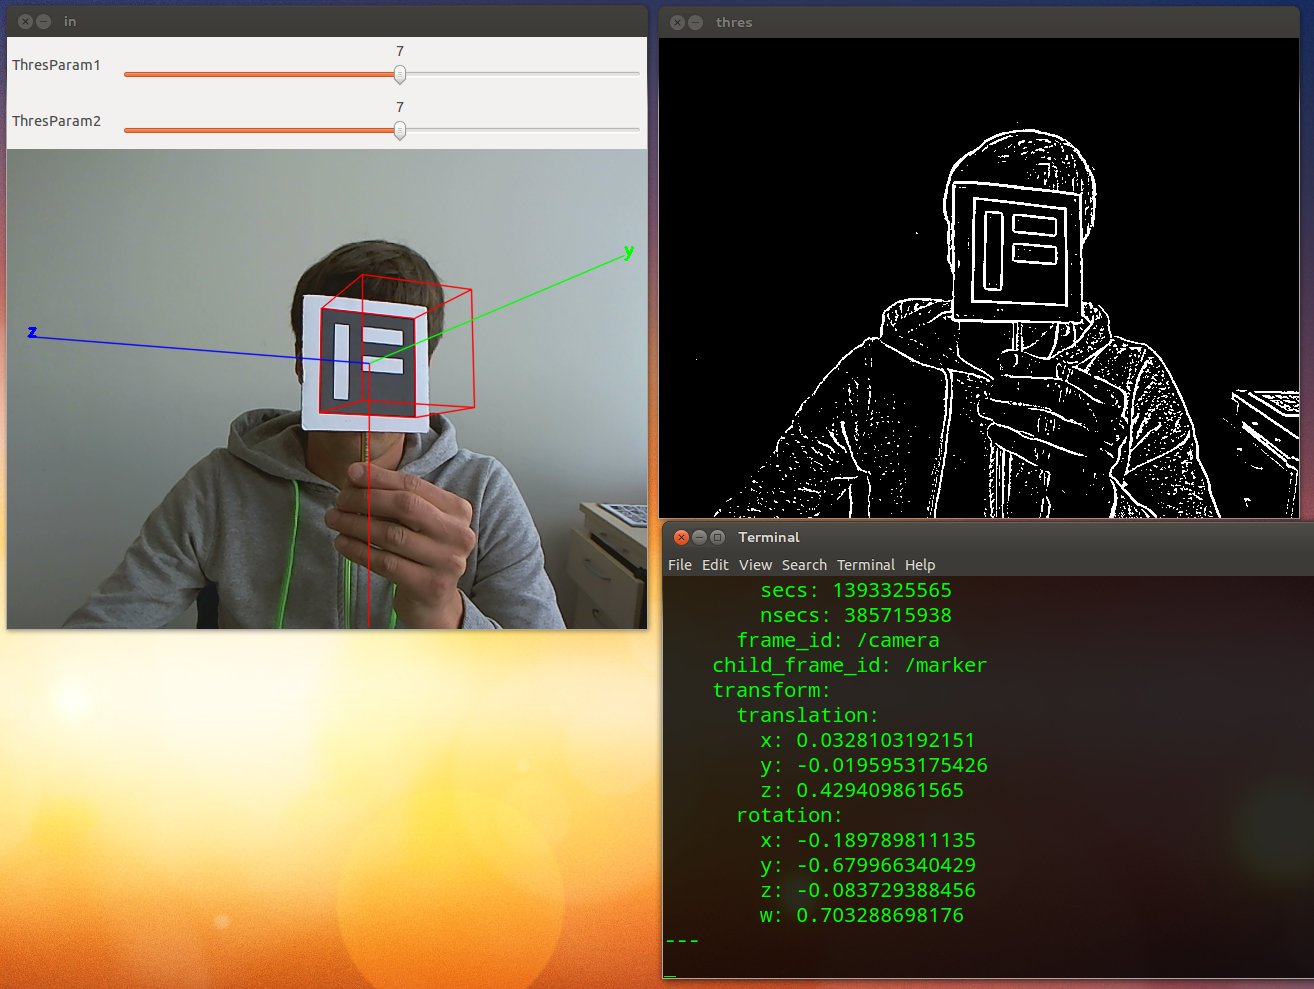The height and width of the screenshot is (989, 1314).
Task: Click the 'child_frame_id: /marker' line
Action: click(849, 665)
